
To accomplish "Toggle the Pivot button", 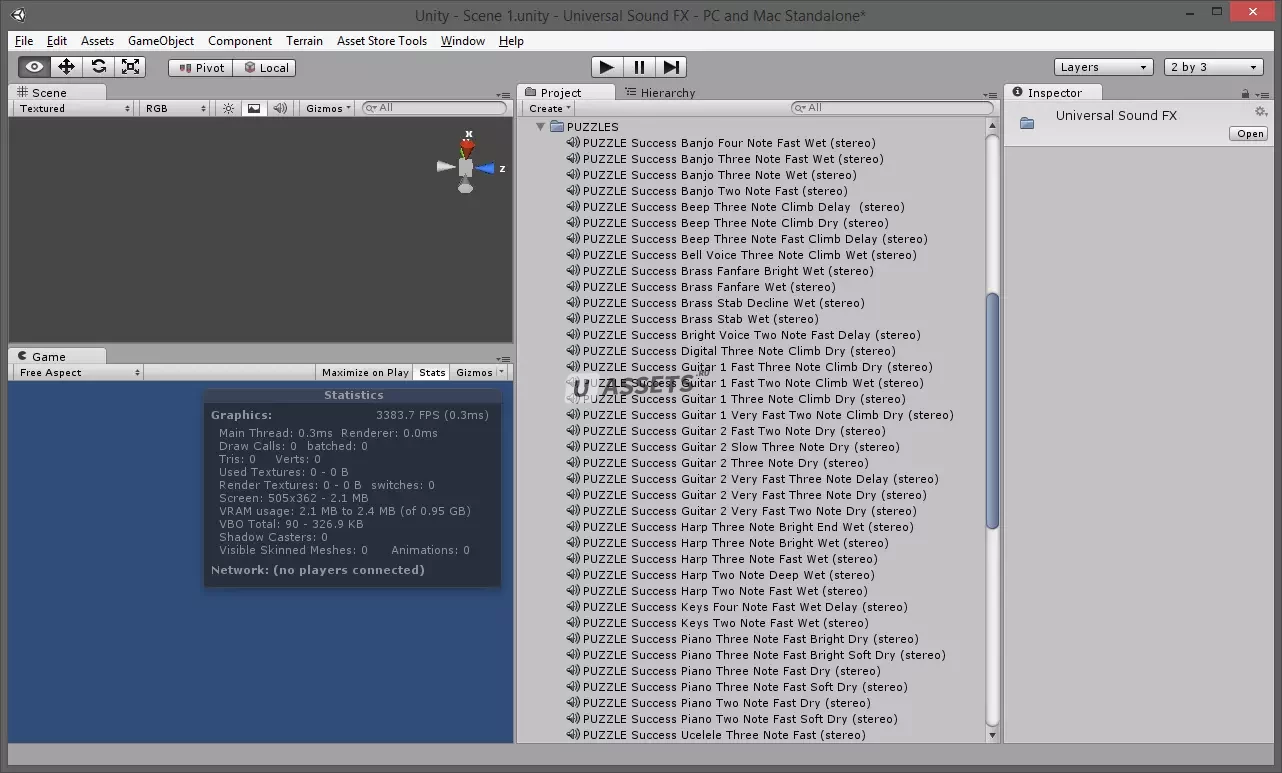I will (x=201, y=68).
